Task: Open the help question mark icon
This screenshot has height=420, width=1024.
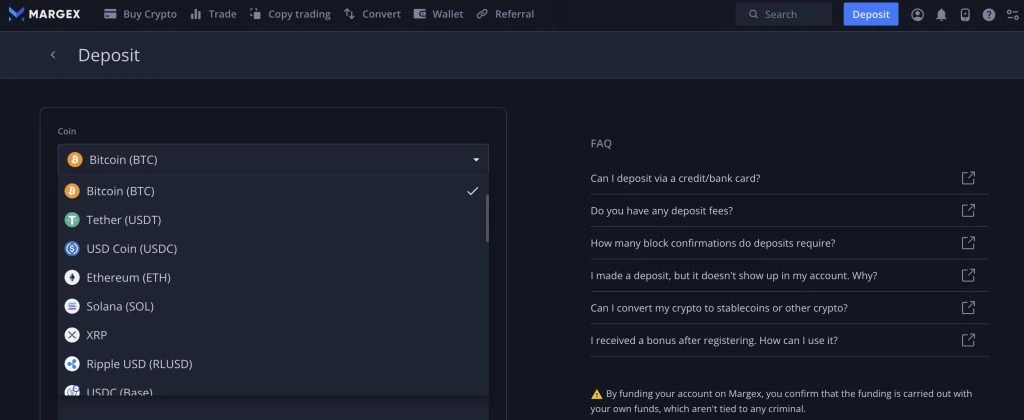Action: 989,14
